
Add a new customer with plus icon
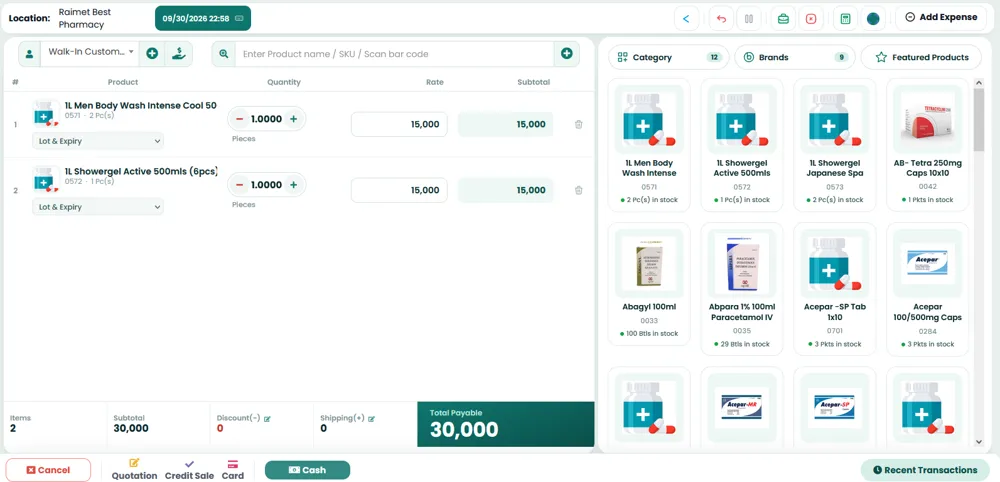tap(152, 54)
